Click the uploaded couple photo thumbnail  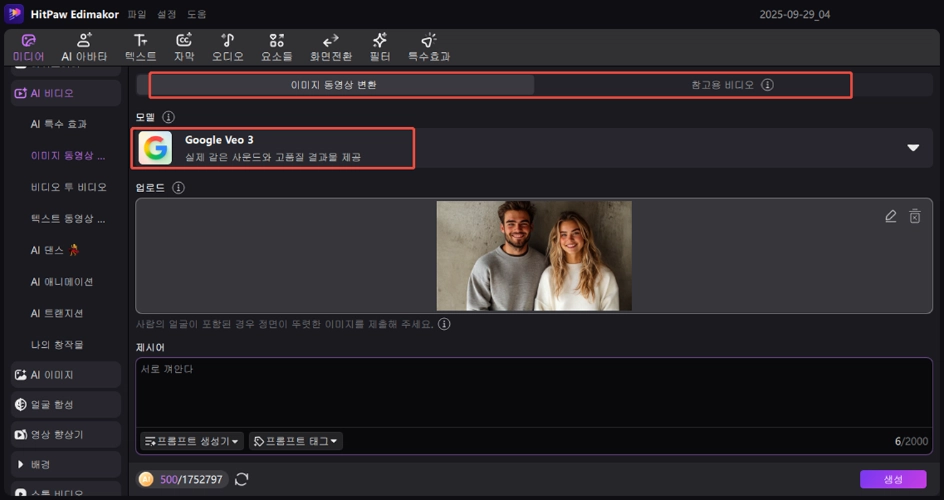click(534, 256)
